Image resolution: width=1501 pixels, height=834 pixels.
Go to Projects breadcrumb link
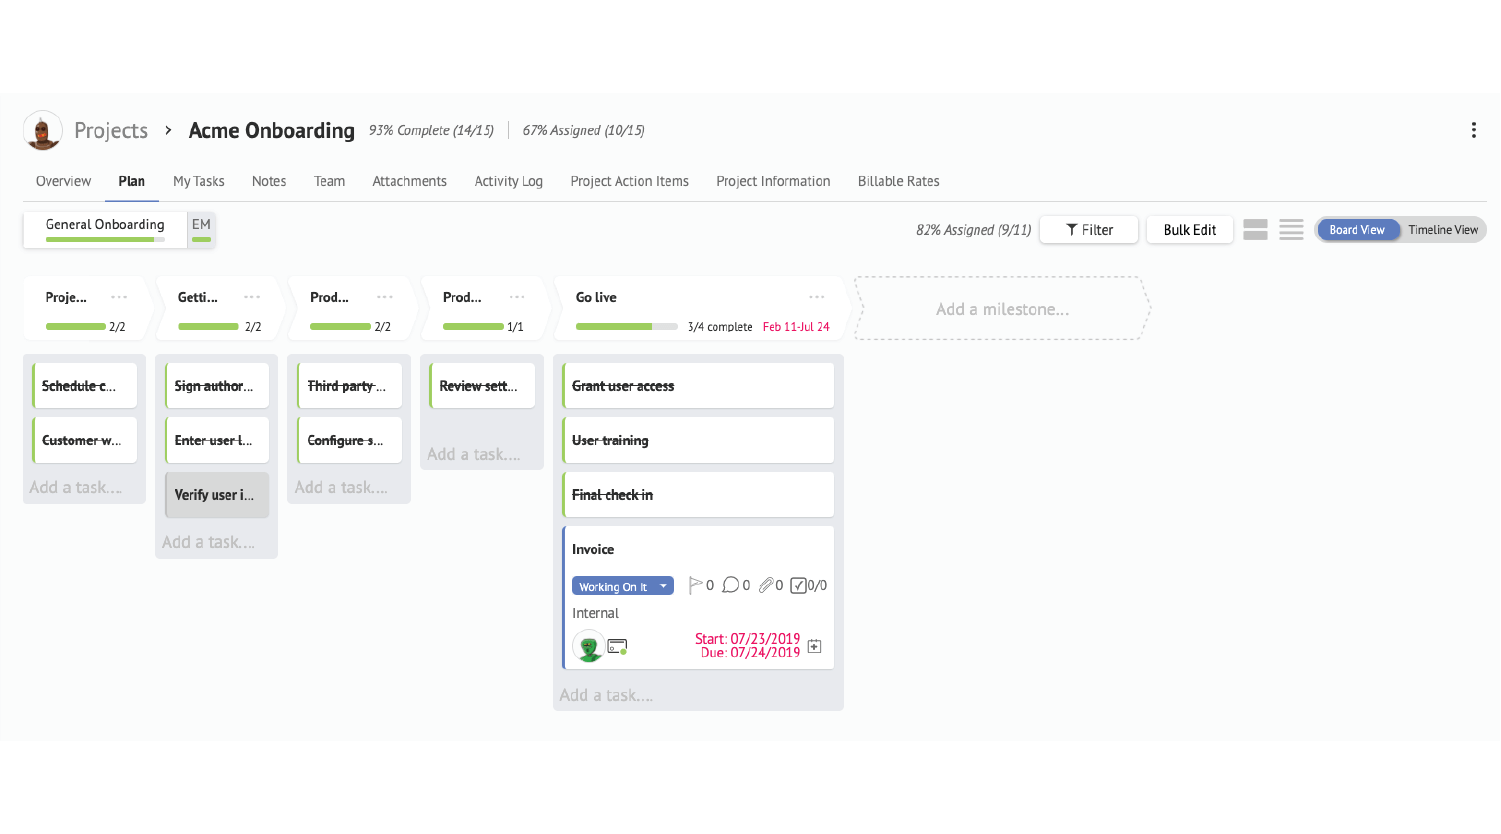click(111, 130)
